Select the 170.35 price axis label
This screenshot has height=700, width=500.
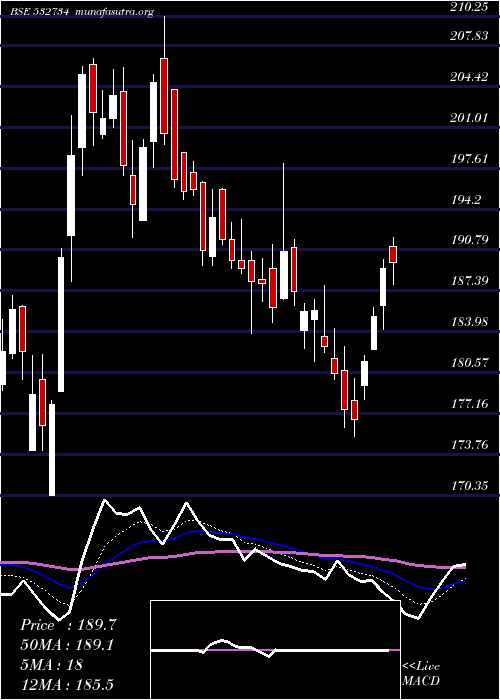[x=468, y=486]
